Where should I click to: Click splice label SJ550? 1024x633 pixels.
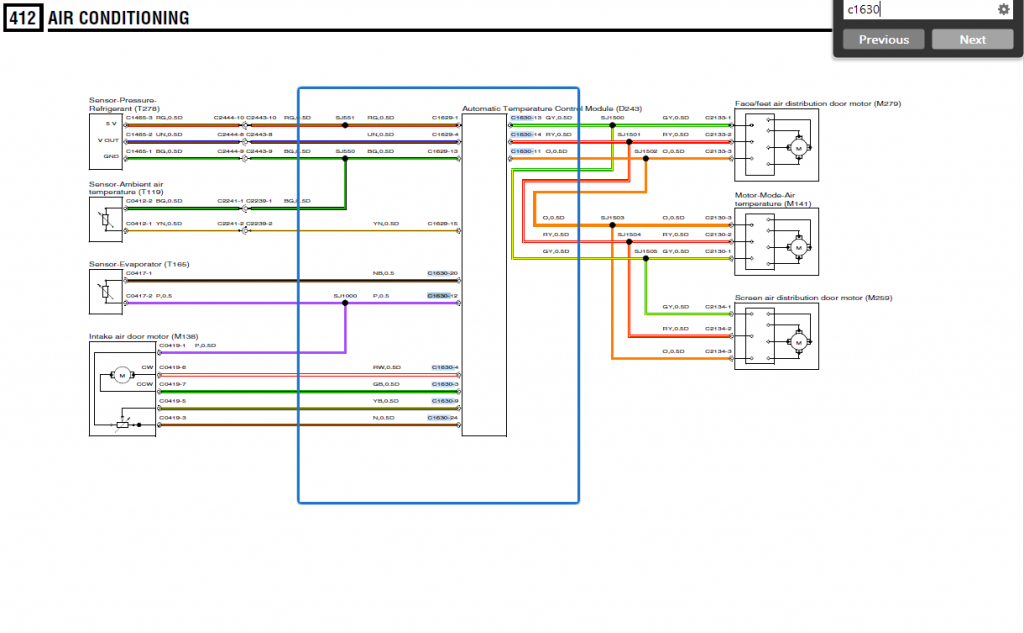pos(345,151)
